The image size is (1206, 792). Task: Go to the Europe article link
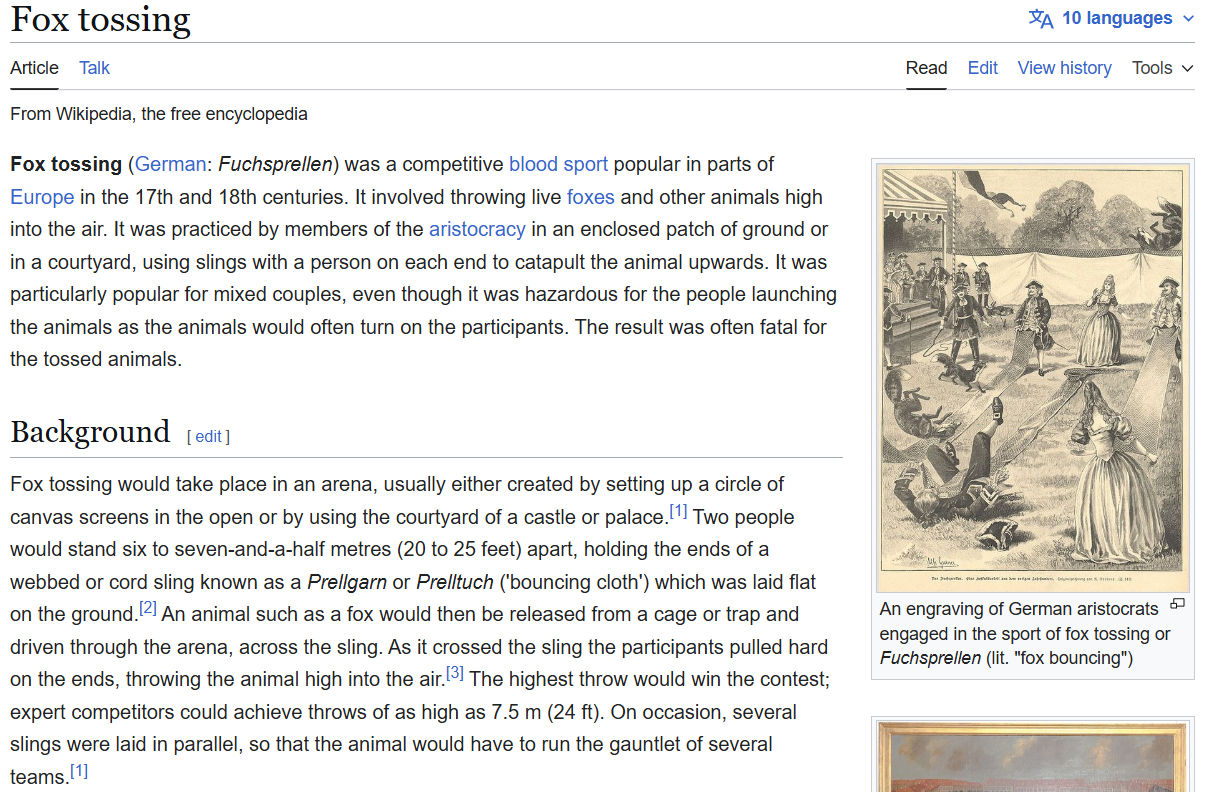pos(42,197)
